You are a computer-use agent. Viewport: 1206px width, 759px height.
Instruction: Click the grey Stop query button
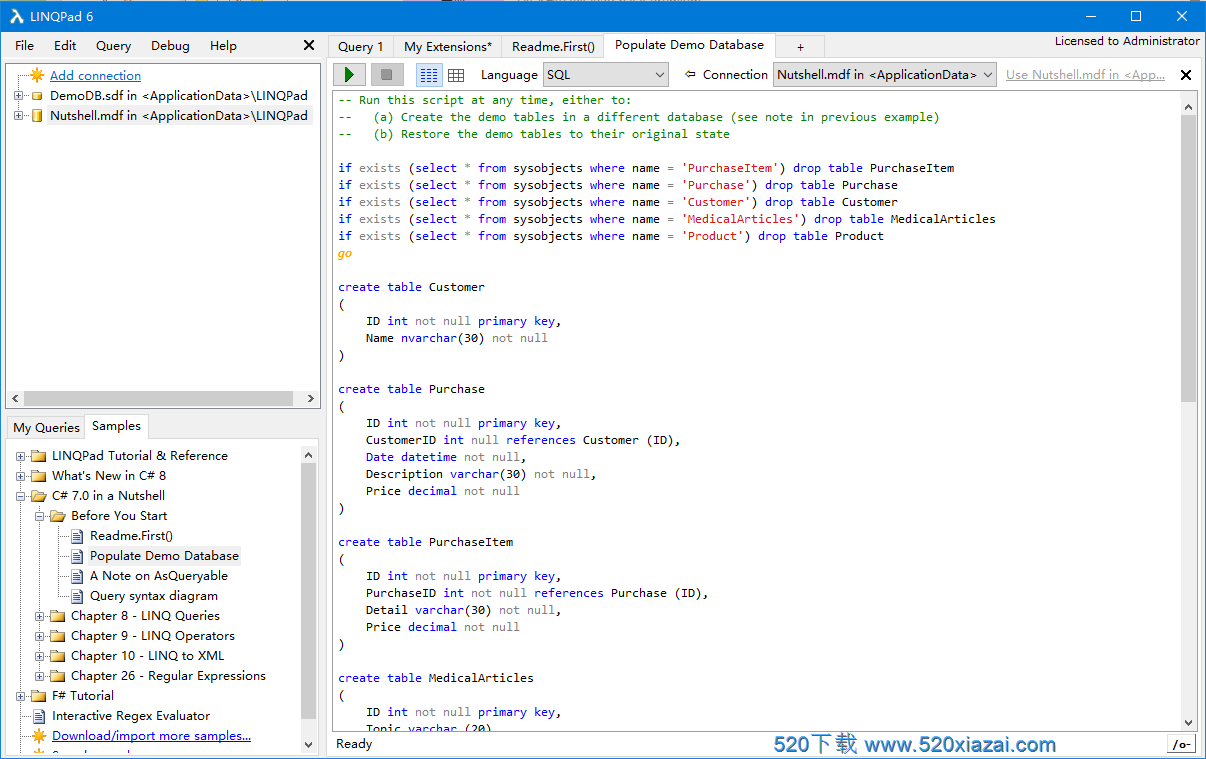pos(387,75)
